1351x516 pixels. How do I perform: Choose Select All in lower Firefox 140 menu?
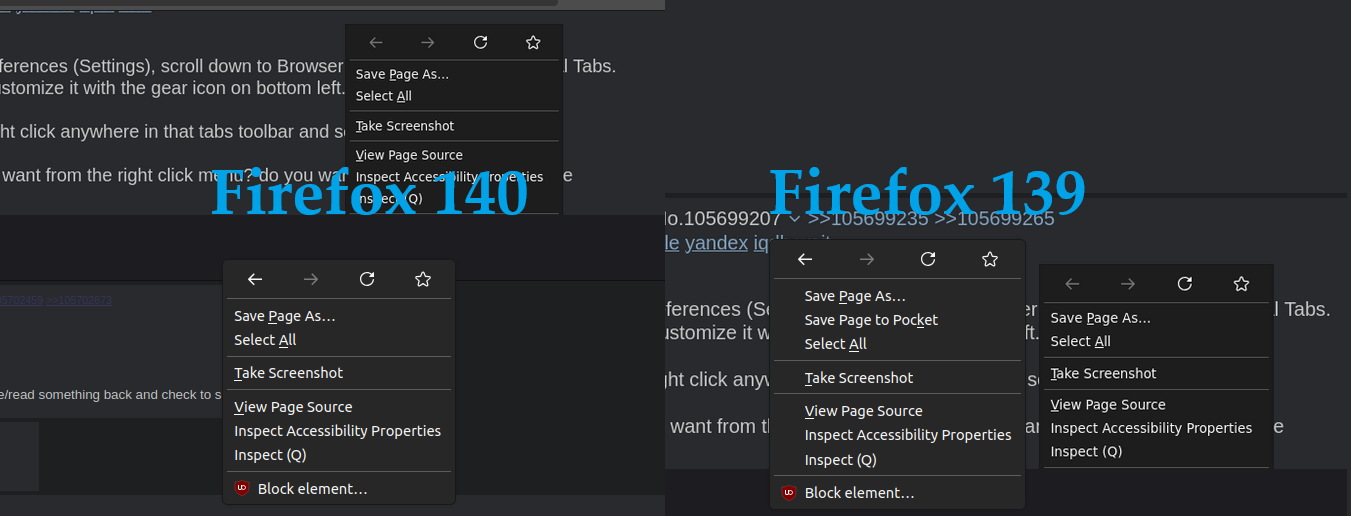coord(265,340)
